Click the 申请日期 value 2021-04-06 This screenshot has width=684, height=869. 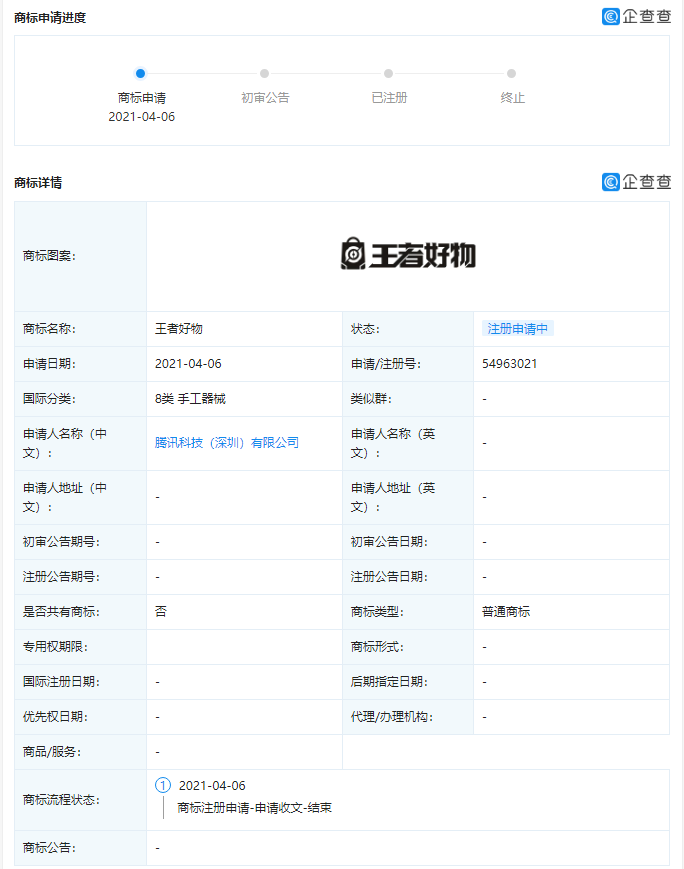tap(188, 364)
